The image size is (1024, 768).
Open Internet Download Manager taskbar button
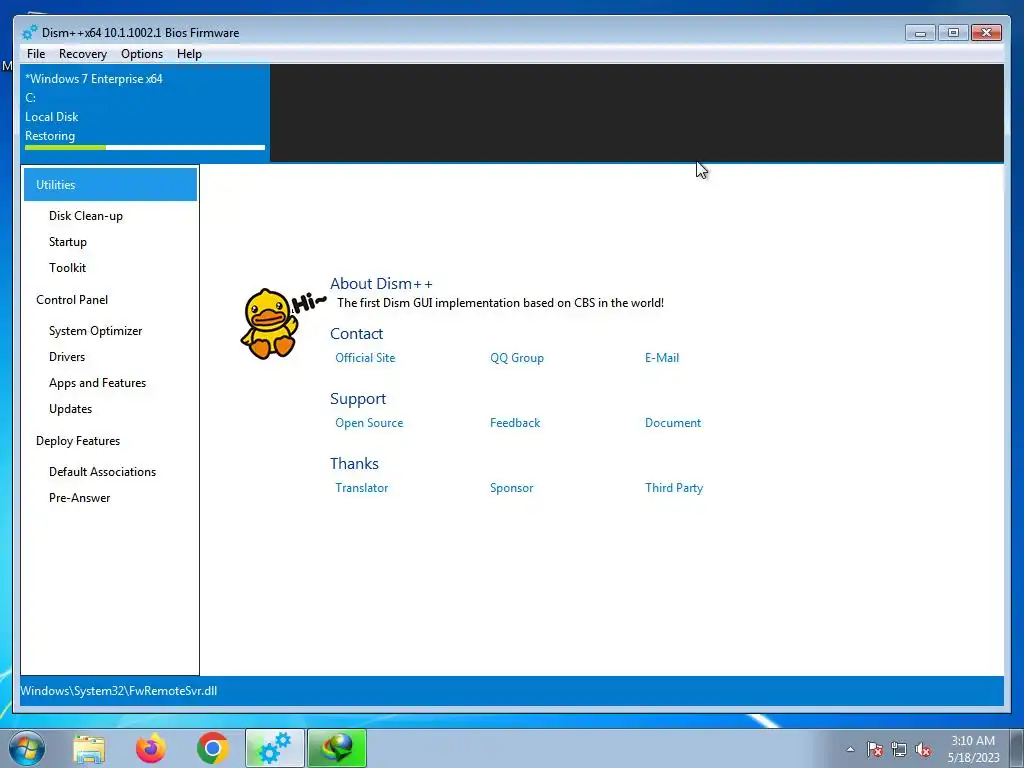(337, 748)
